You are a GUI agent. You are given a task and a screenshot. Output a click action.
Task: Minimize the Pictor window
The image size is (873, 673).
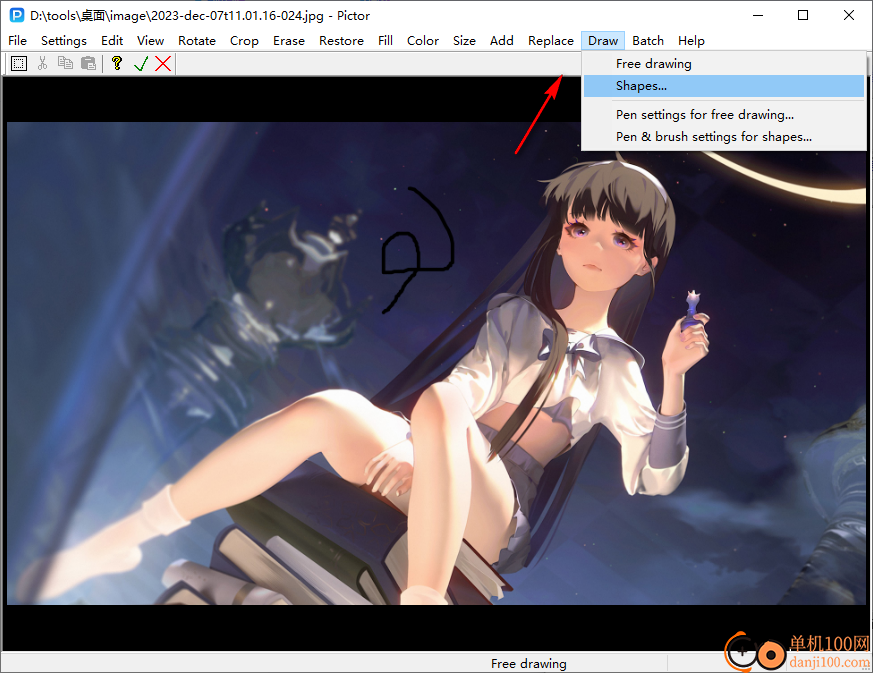click(x=758, y=15)
